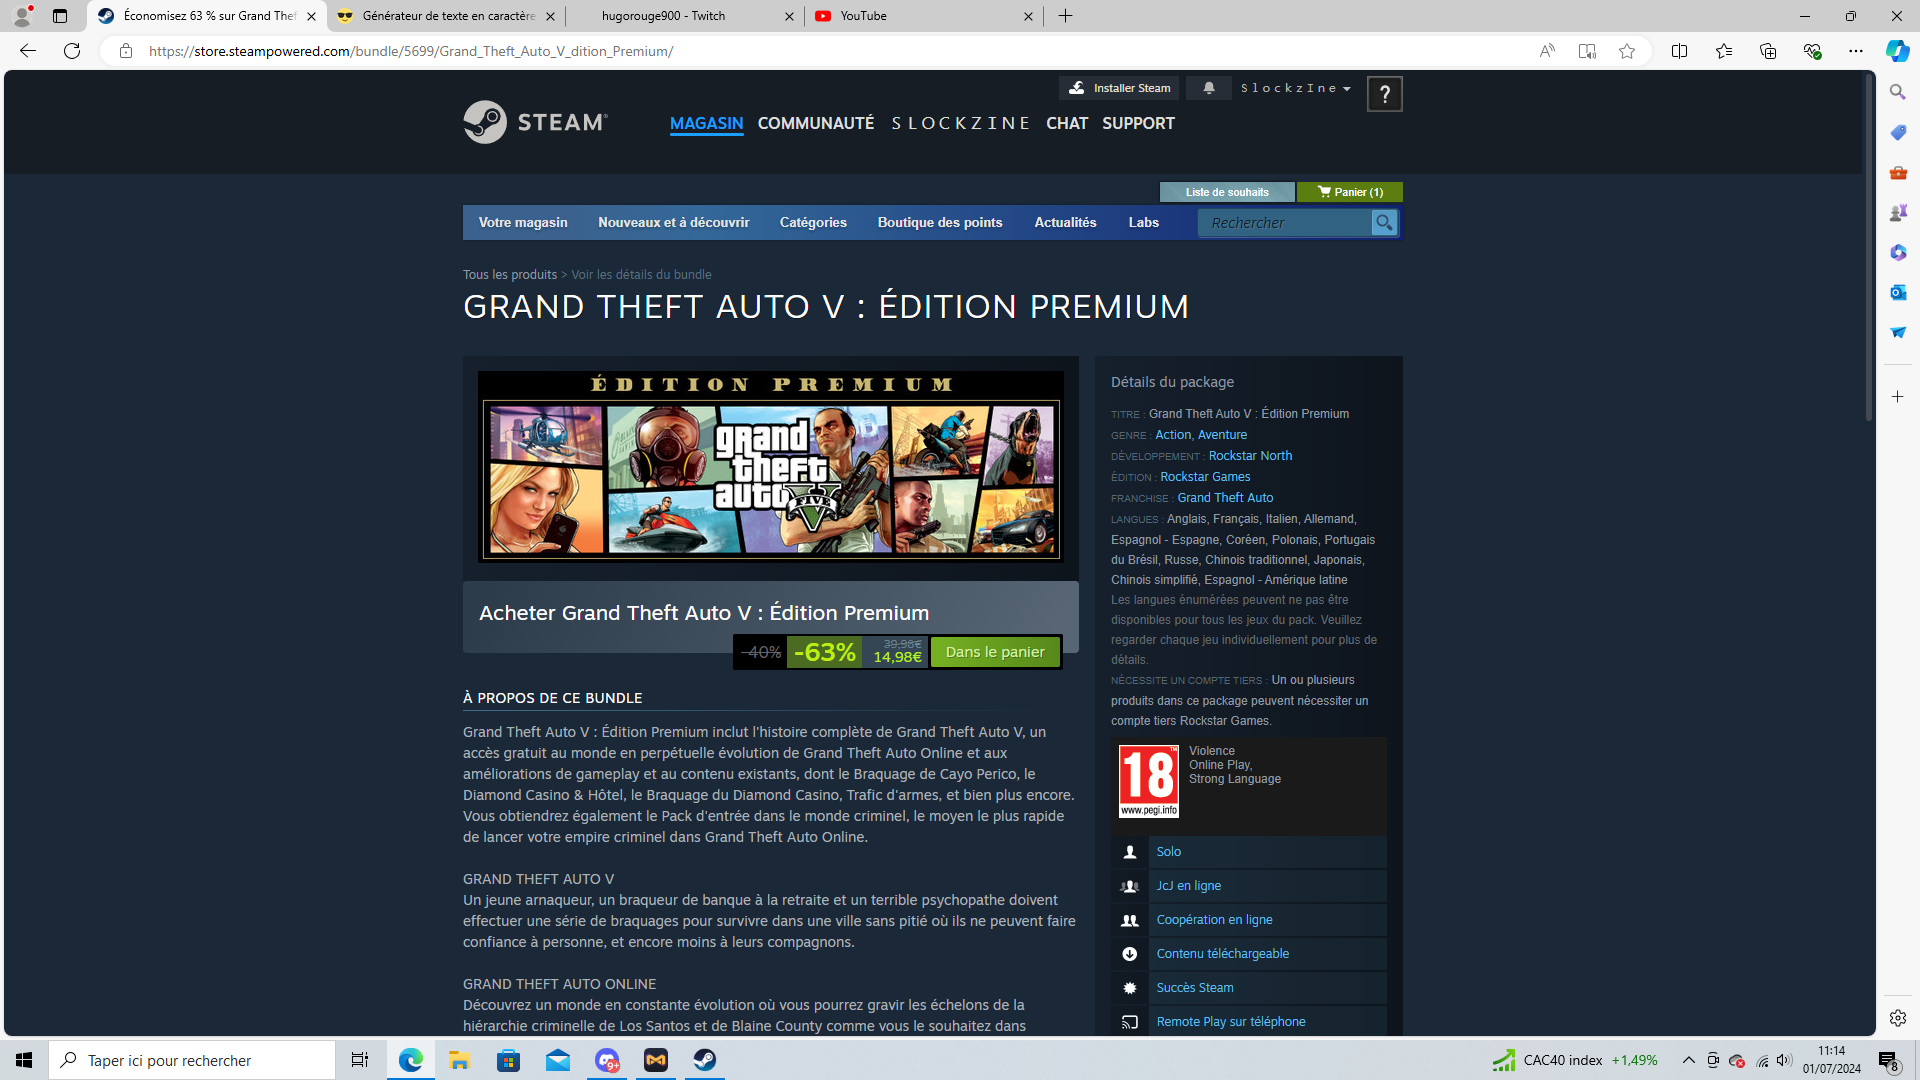Open Edge sidebar search
The height and width of the screenshot is (1080, 1920).
coord(1898,92)
